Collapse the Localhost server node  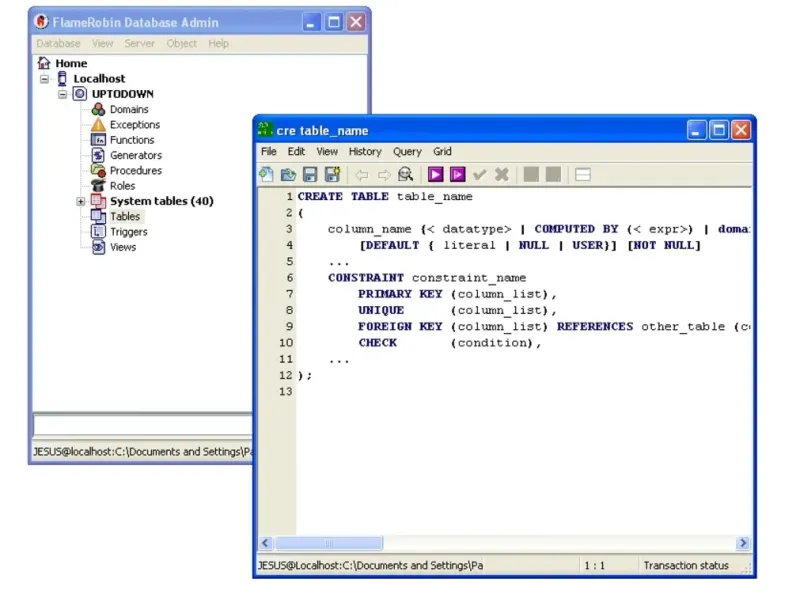point(45,79)
